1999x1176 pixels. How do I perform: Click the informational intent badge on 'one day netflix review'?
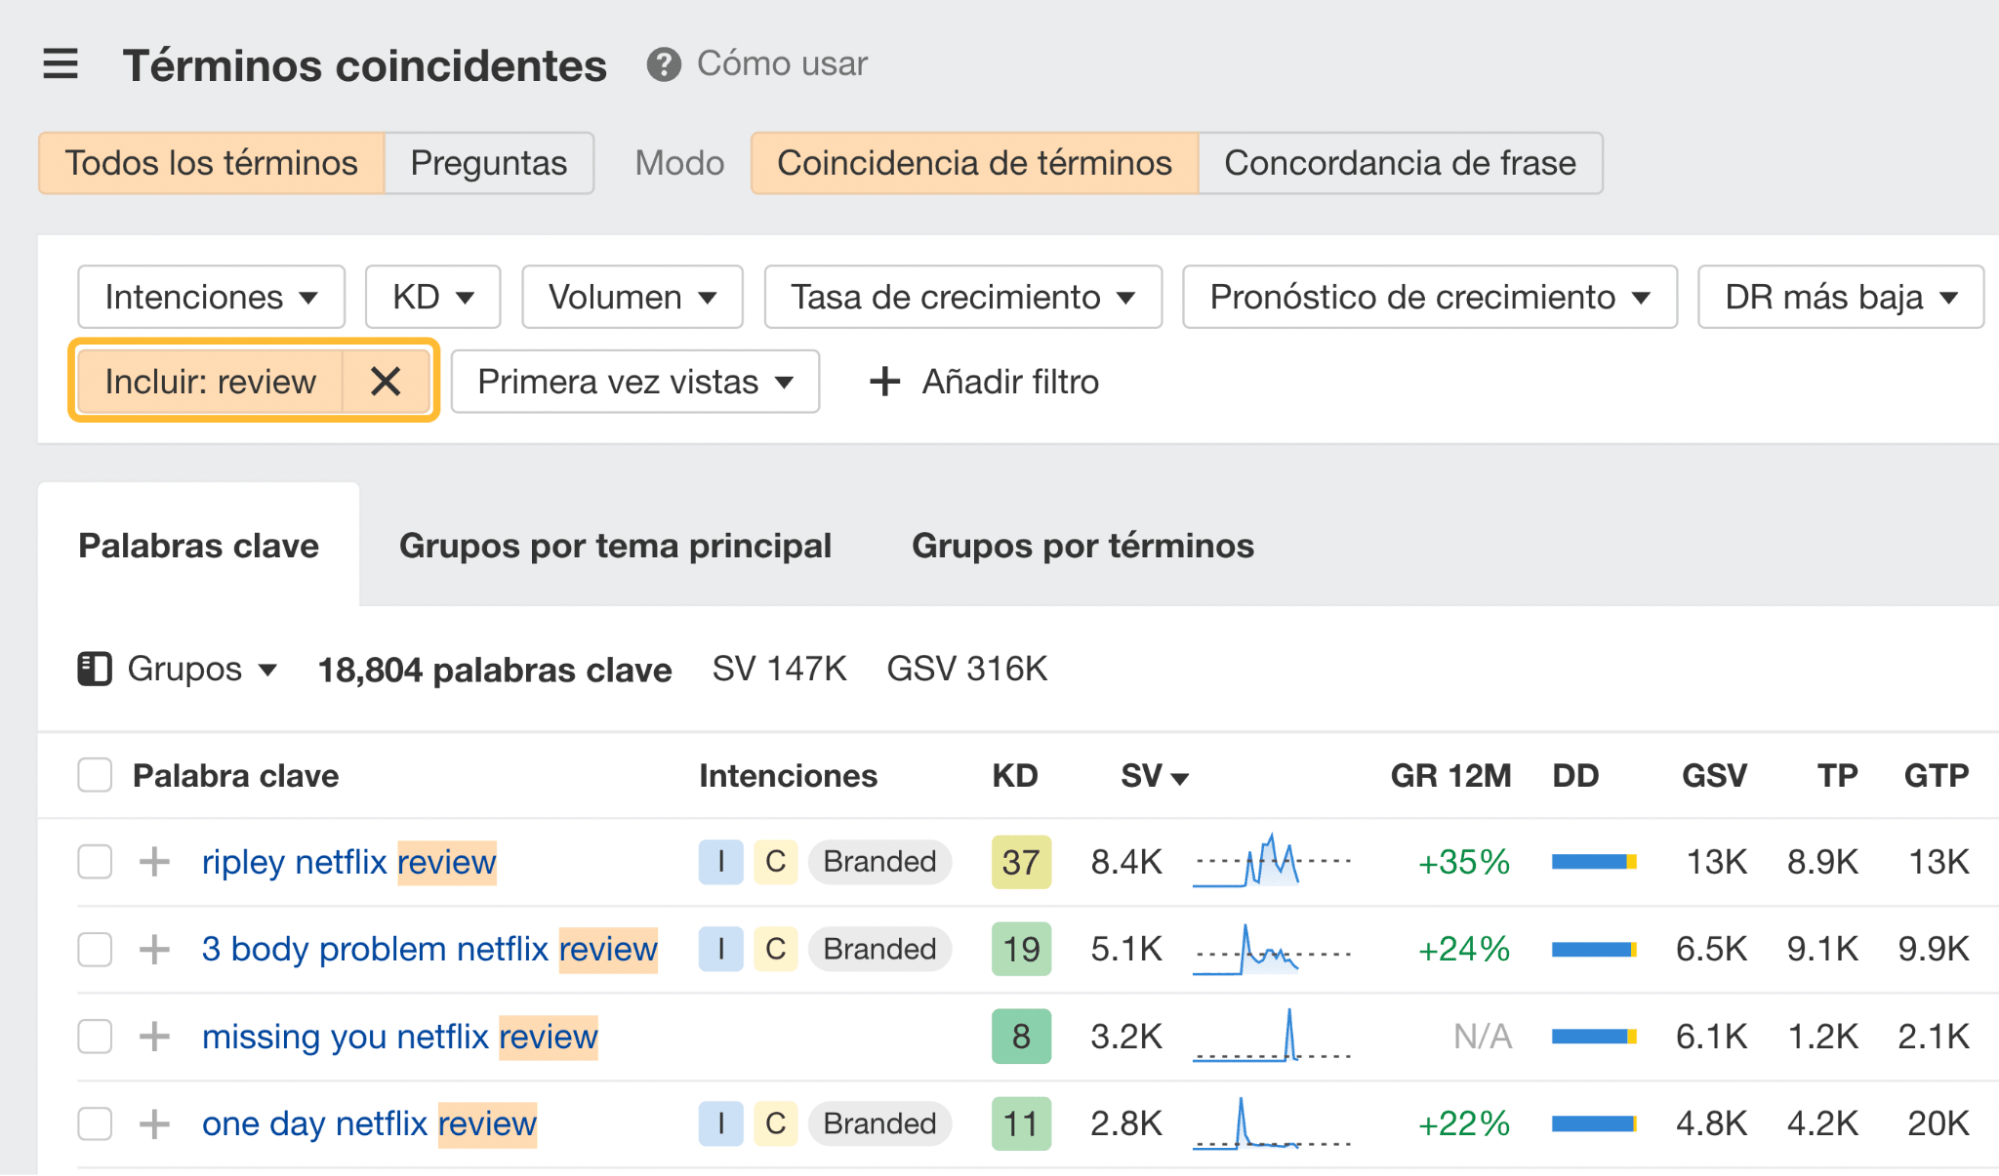coord(720,1123)
